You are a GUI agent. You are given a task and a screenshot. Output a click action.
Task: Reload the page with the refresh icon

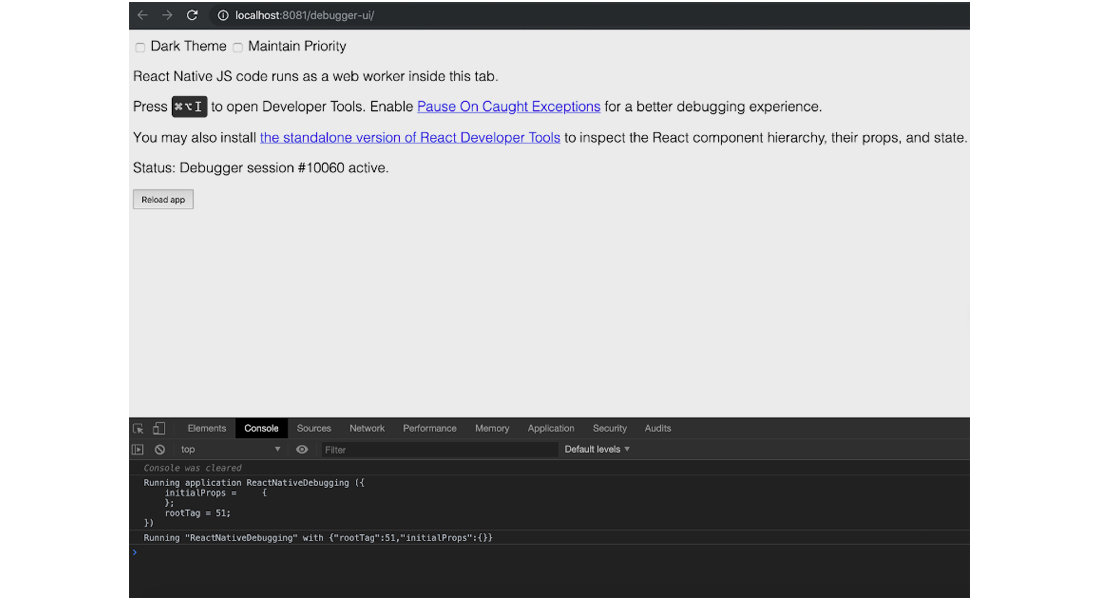pyautogui.click(x=192, y=15)
